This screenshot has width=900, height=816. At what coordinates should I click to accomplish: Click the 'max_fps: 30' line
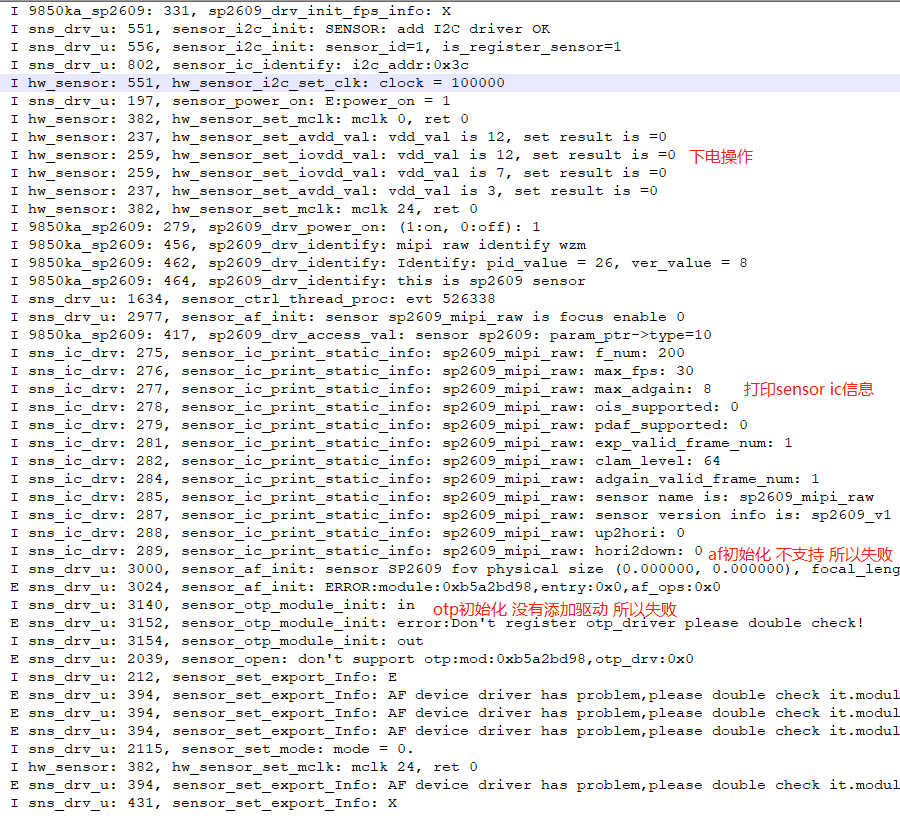(352, 371)
